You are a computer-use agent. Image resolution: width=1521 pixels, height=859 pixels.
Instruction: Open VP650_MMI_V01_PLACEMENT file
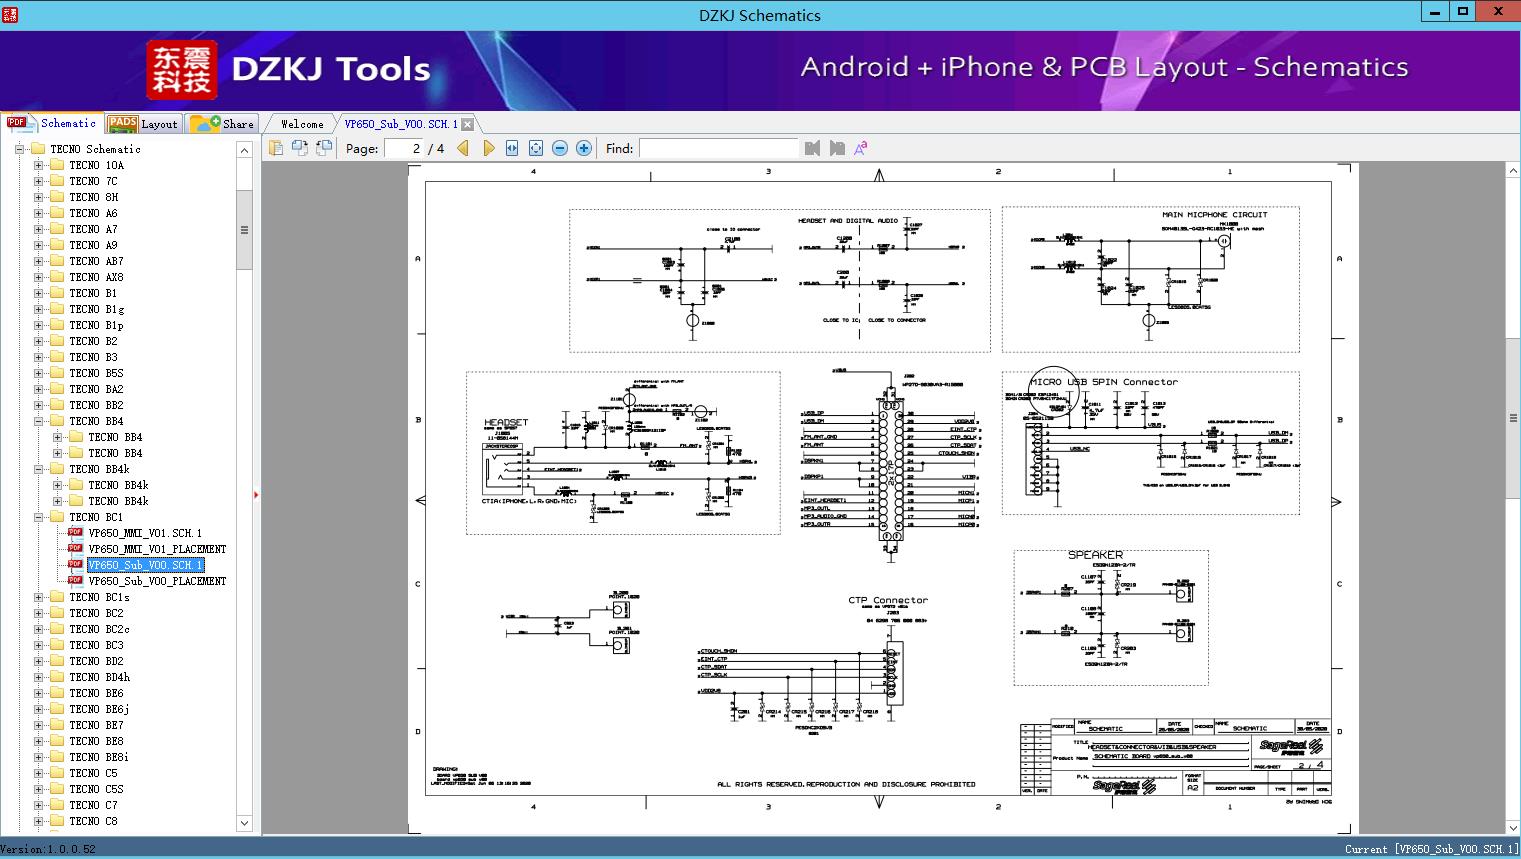(x=157, y=549)
